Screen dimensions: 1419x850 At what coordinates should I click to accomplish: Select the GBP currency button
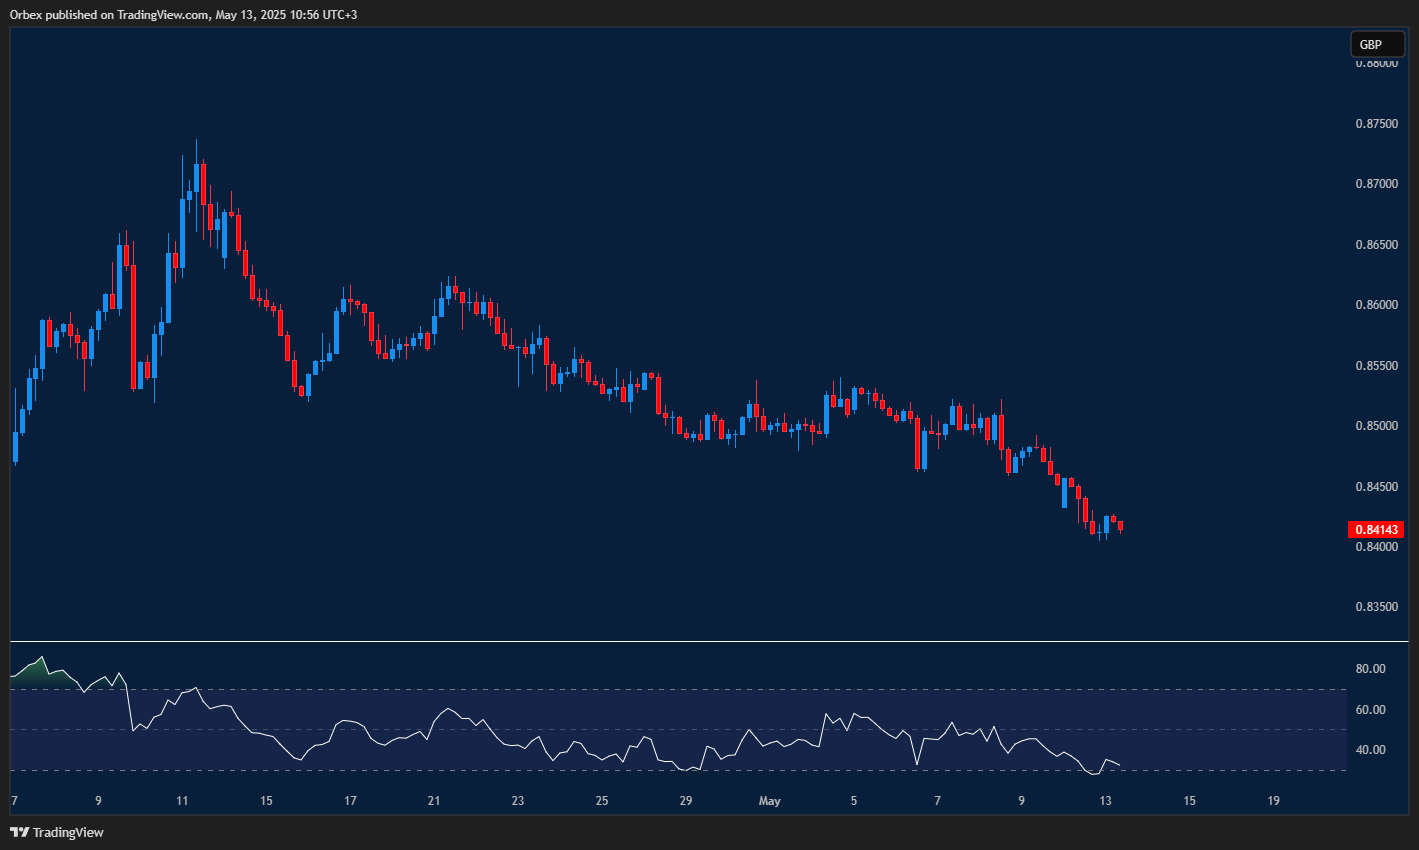tap(1377, 44)
